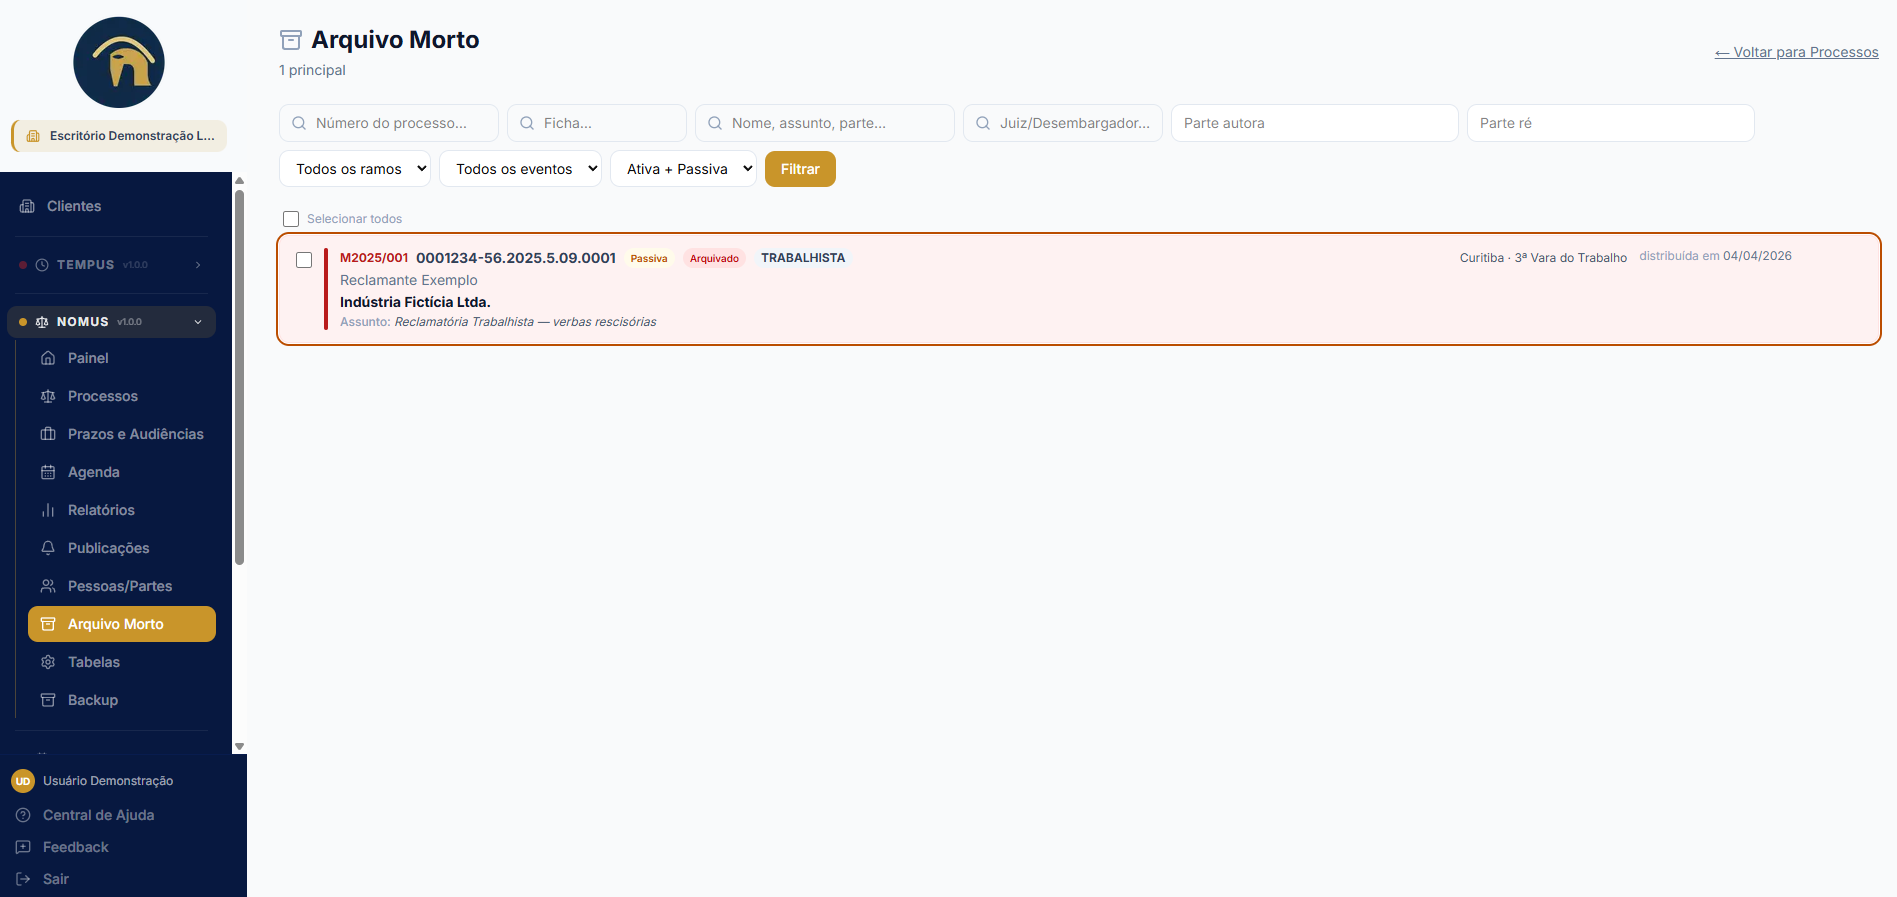This screenshot has width=1897, height=897.
Task: Open the Clientes menu item
Action: tap(112, 206)
